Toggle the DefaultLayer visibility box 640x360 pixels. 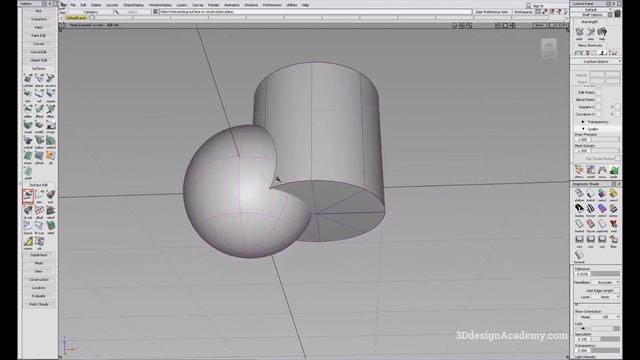click(x=92, y=18)
